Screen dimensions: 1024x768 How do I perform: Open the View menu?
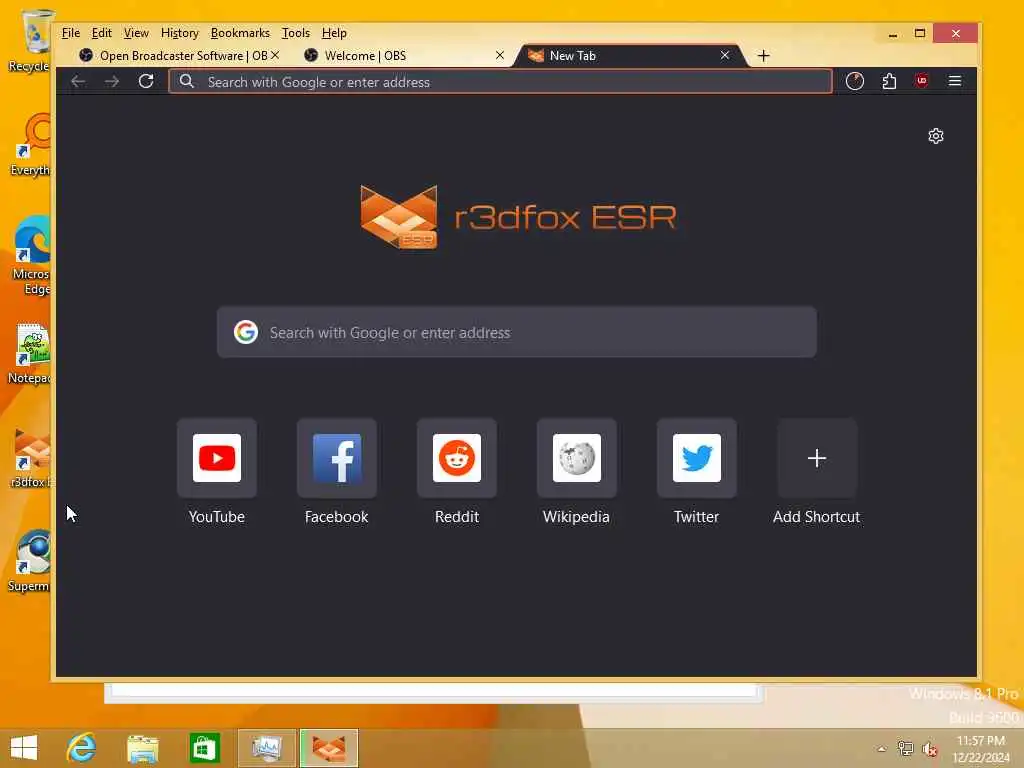coord(136,33)
